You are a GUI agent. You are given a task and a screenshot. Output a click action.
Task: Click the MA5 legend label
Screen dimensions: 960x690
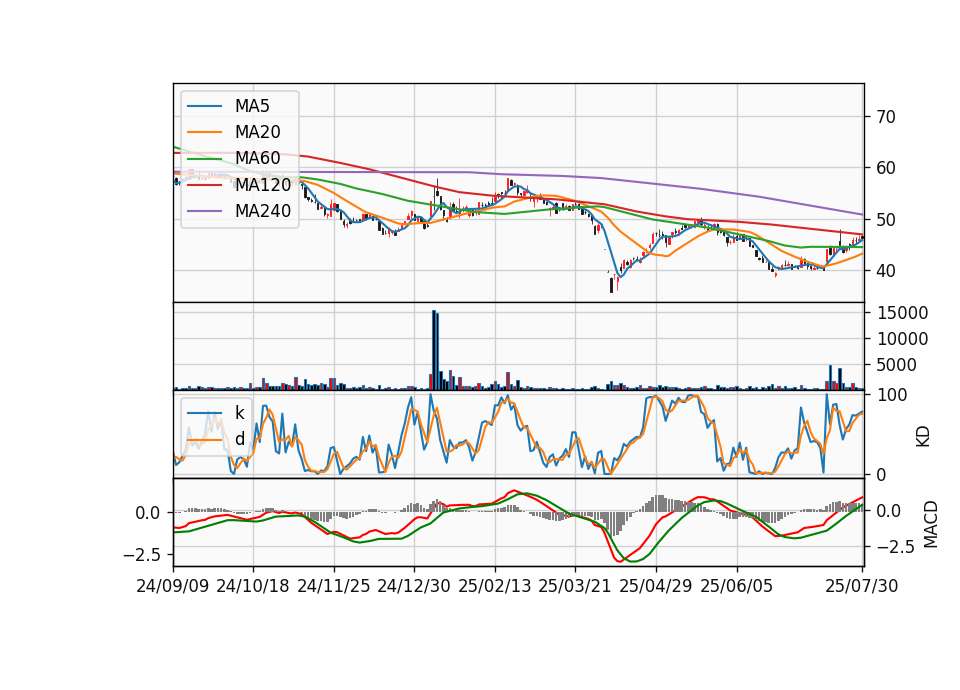252,106
